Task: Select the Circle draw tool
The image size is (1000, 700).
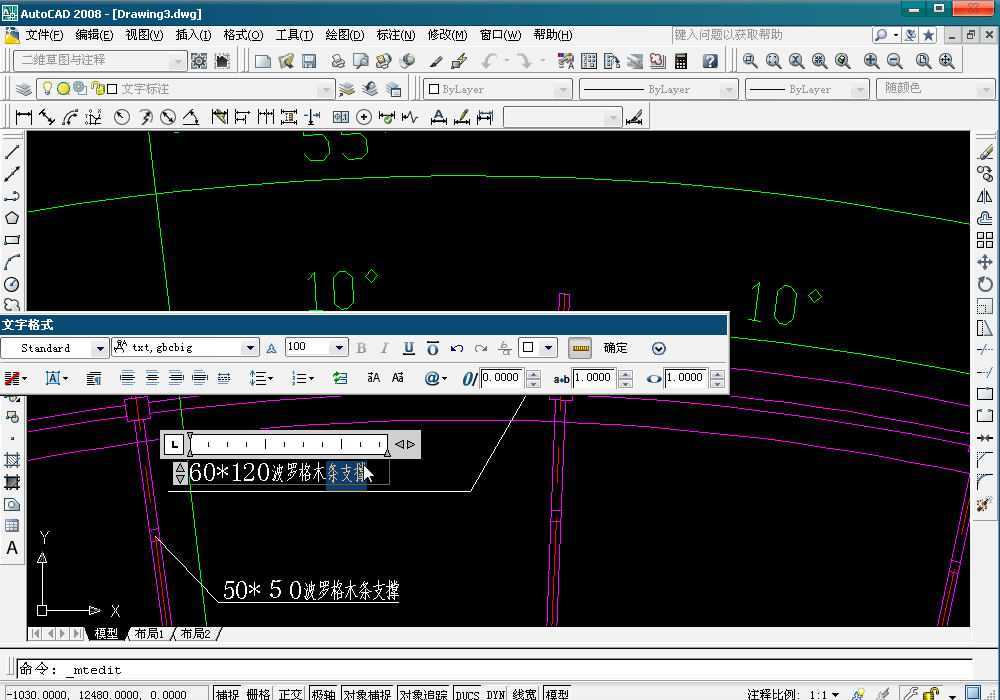Action: [12, 284]
